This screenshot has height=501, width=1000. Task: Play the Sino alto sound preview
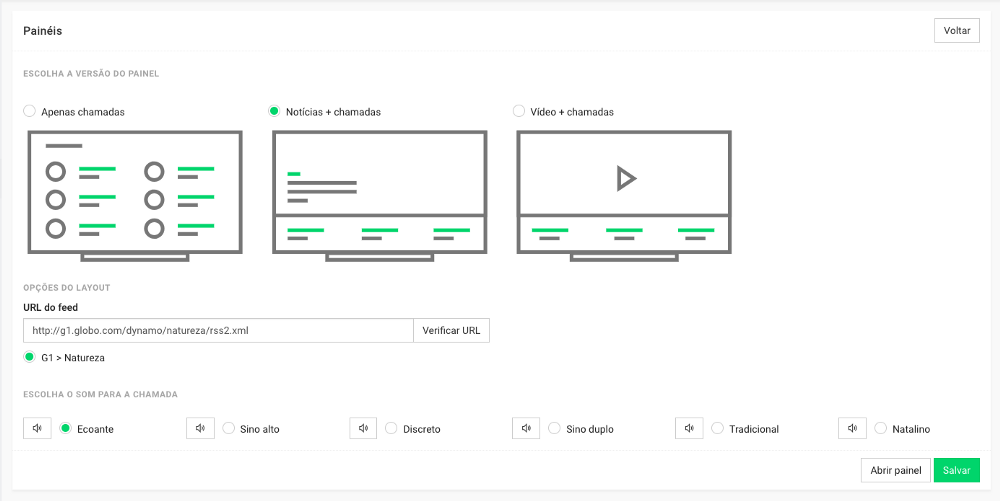tap(200, 428)
